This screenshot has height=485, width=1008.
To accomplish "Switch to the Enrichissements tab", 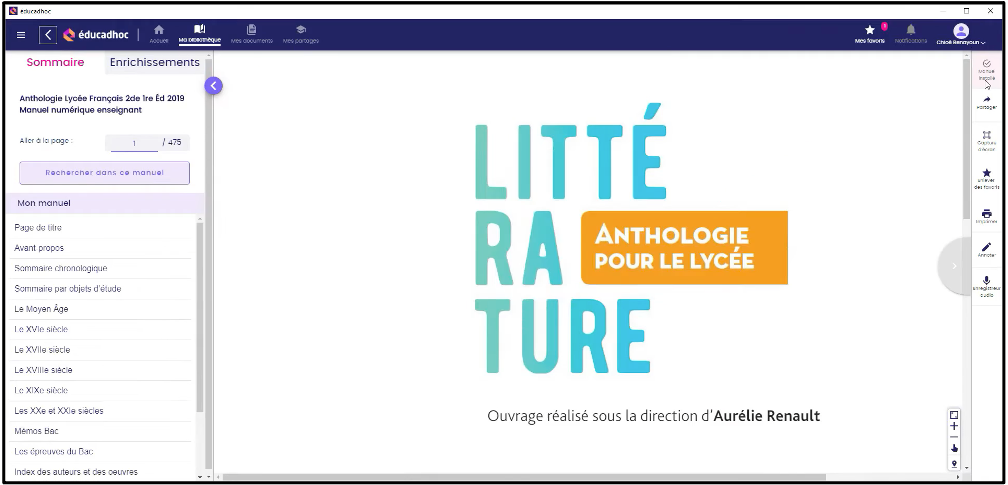I will (x=154, y=62).
